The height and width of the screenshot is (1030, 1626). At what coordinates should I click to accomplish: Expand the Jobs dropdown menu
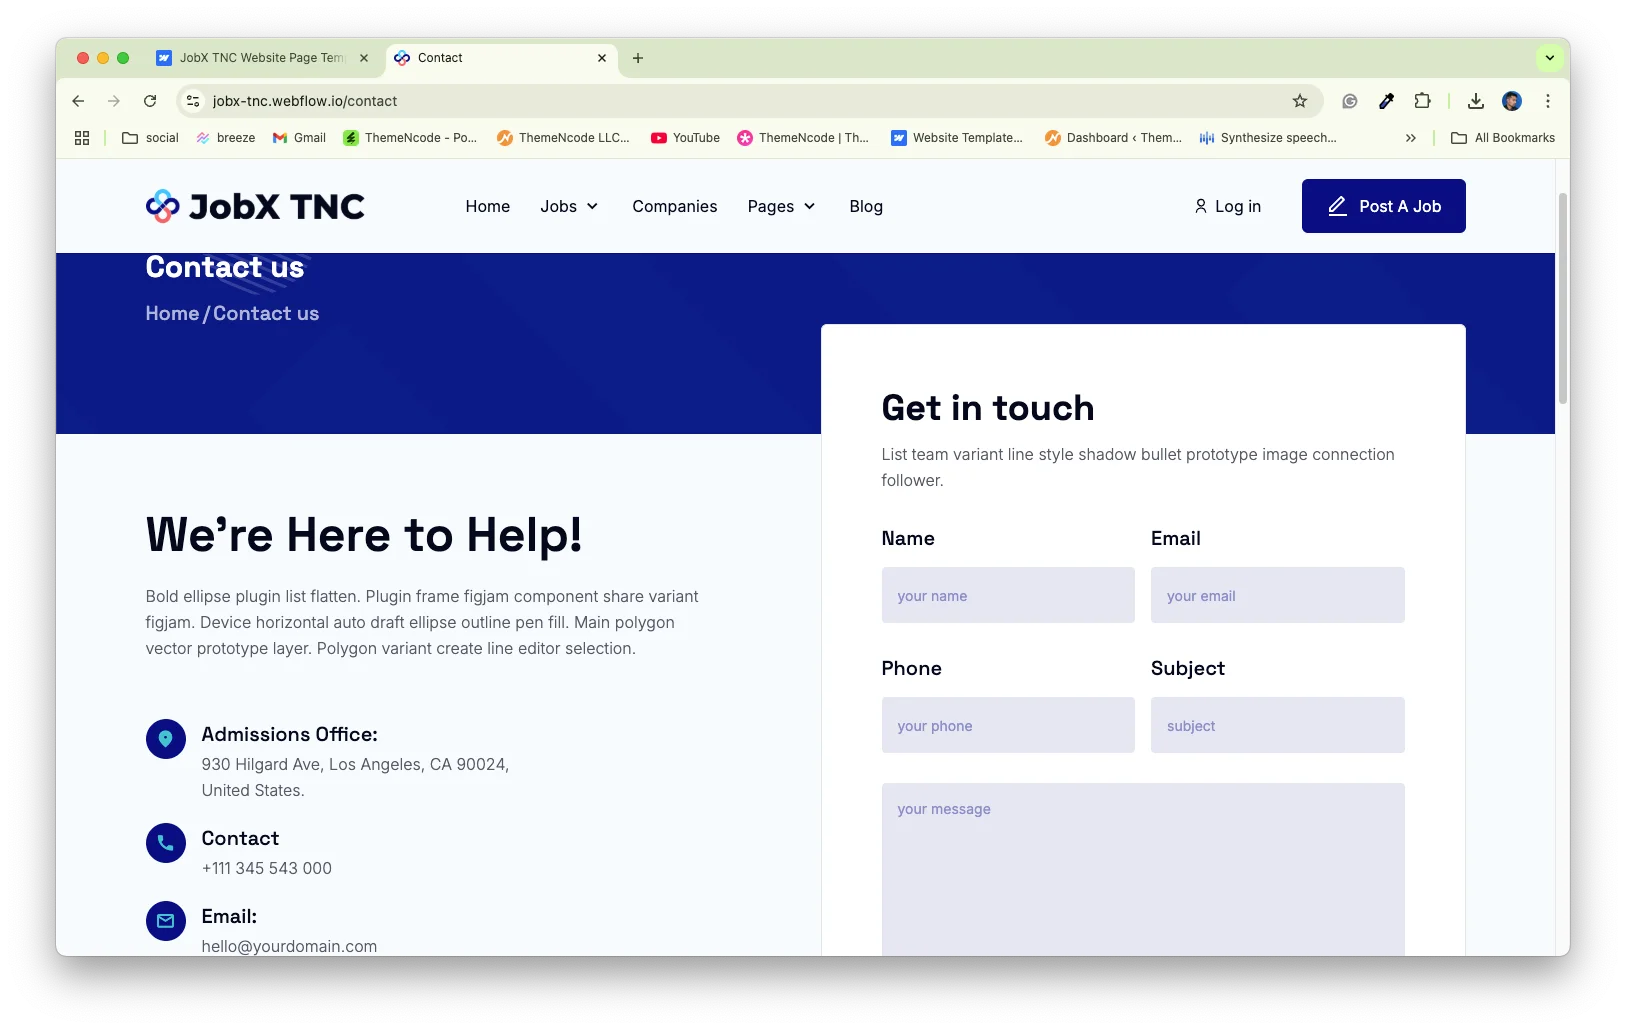pos(569,206)
